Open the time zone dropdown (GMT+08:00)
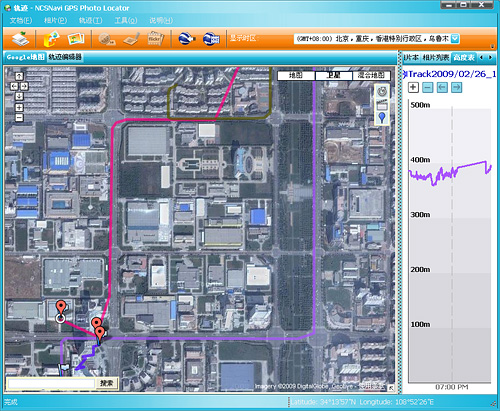Viewport: 500px width, 411px height. point(455,39)
